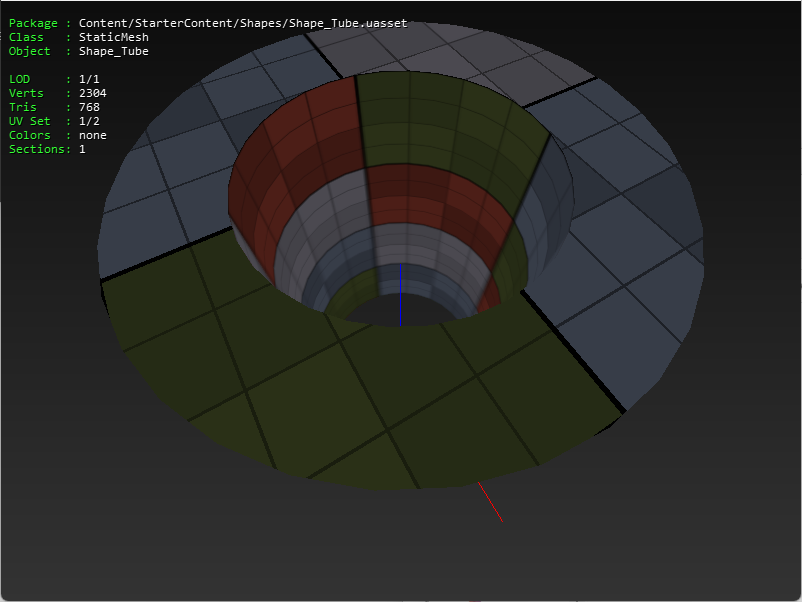This screenshot has height=602, width=802.
Task: Click the Package label
Action: 33,24
